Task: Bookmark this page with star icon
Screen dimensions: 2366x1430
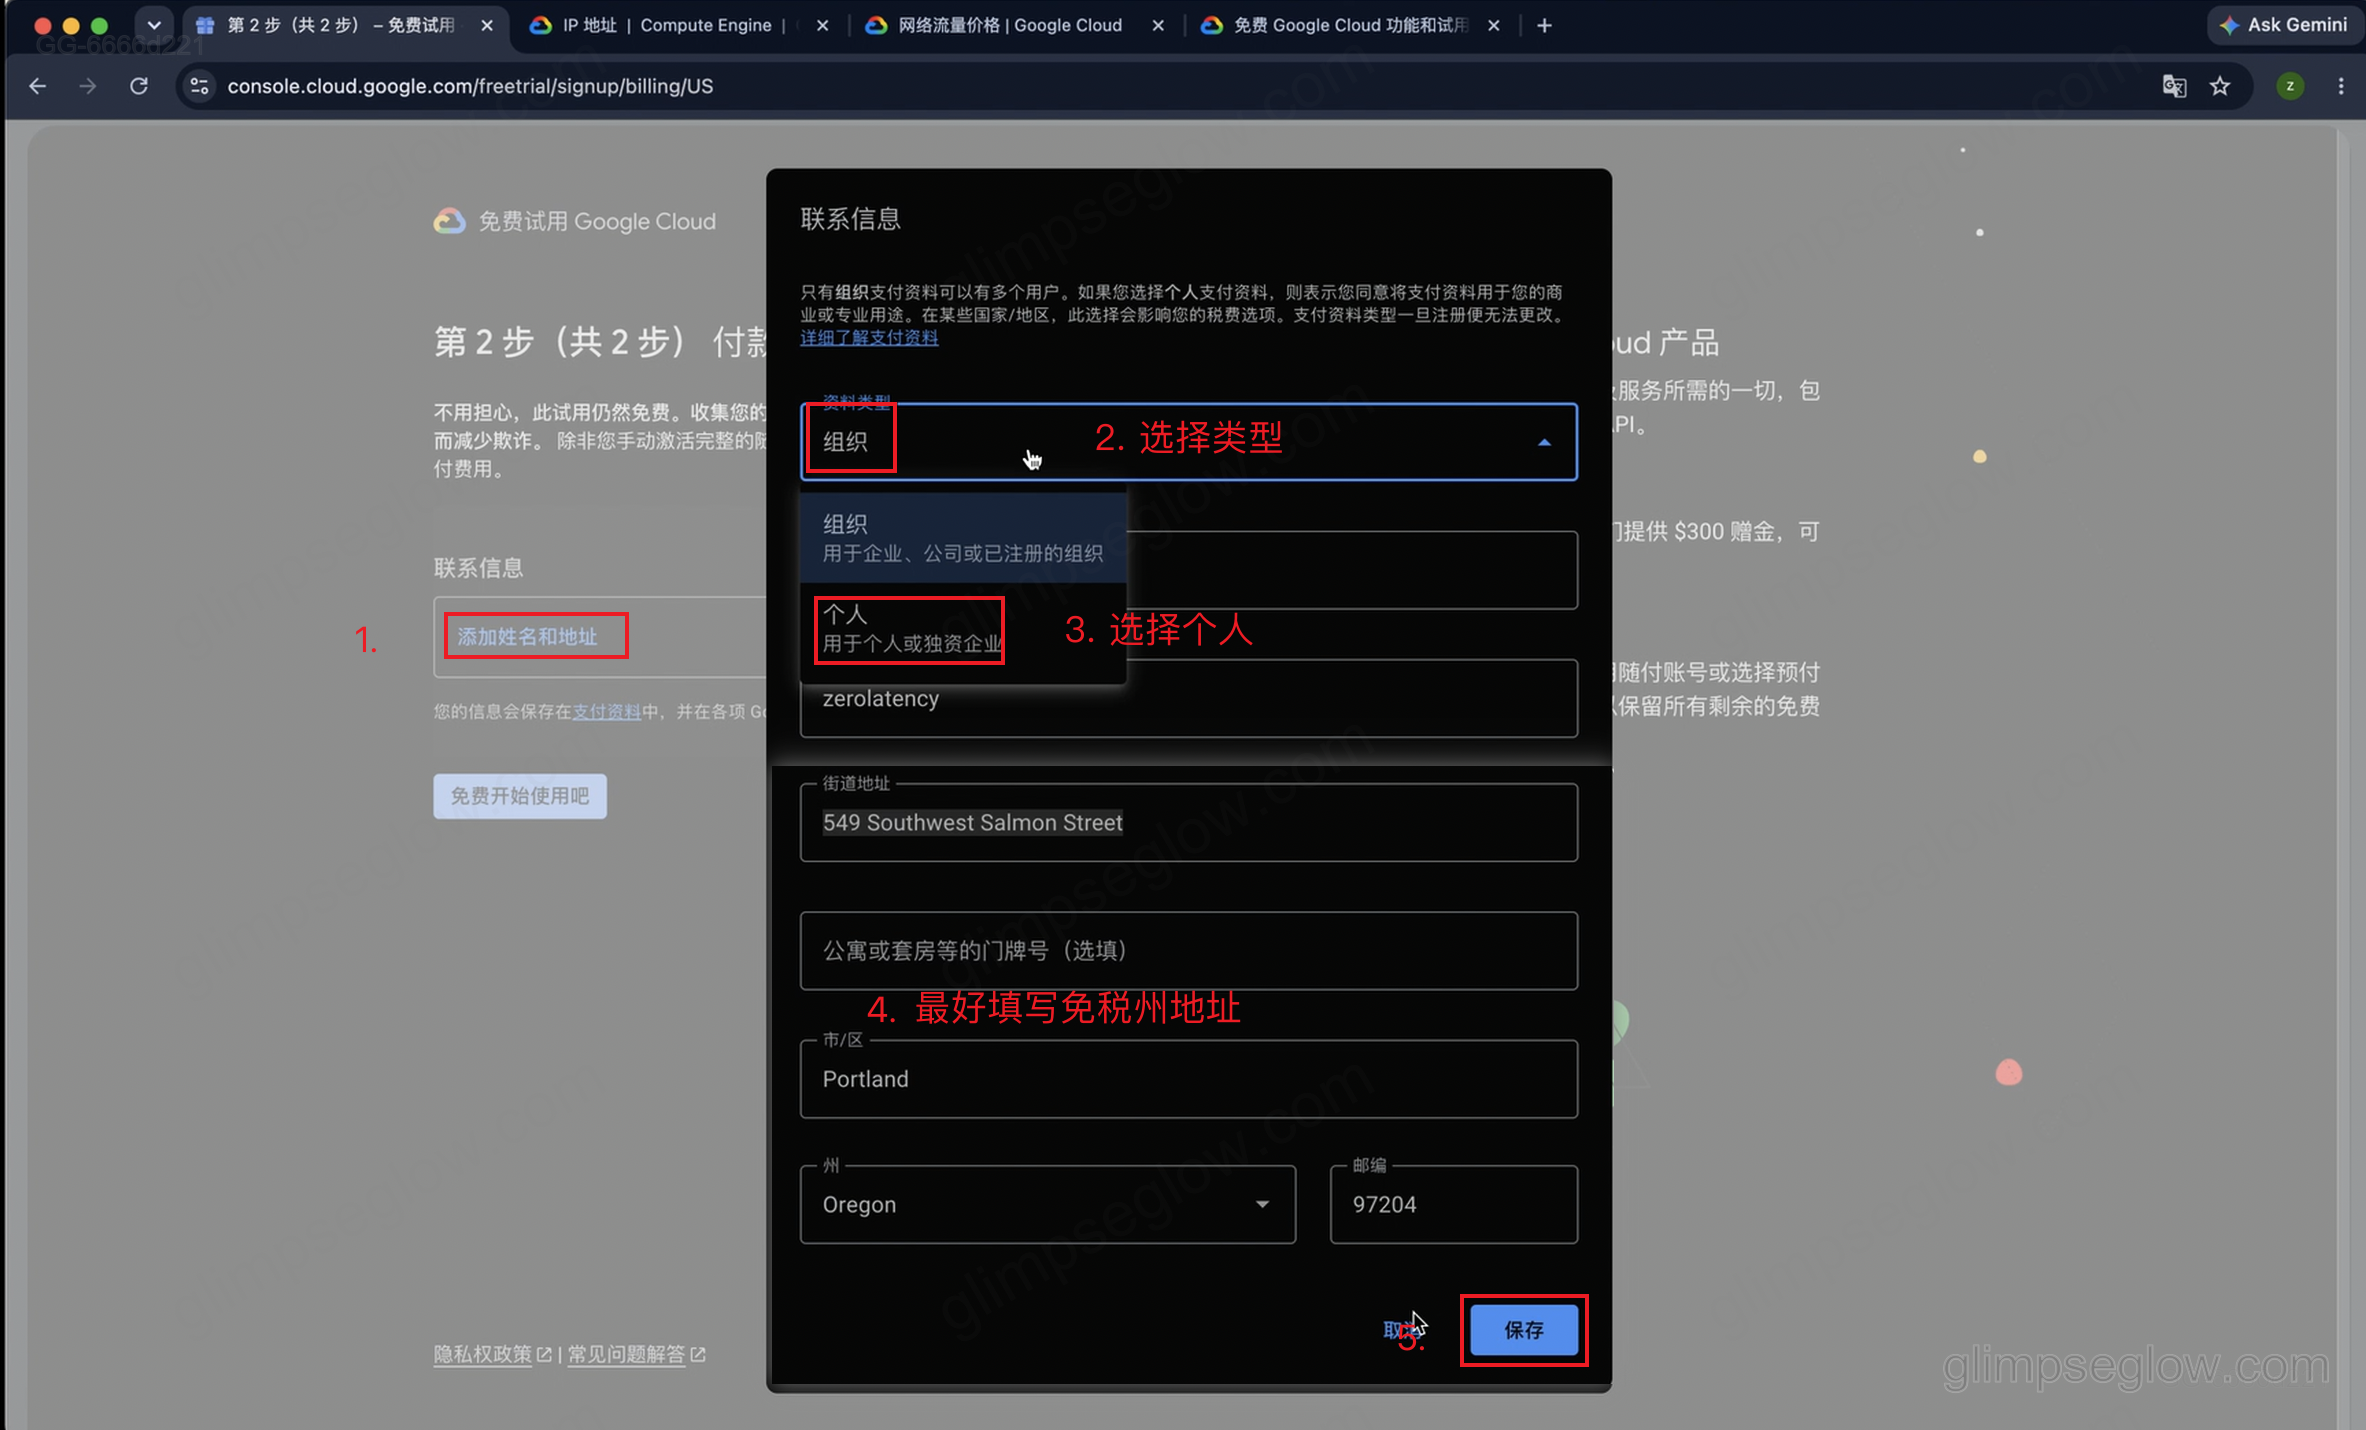Action: point(2220,86)
